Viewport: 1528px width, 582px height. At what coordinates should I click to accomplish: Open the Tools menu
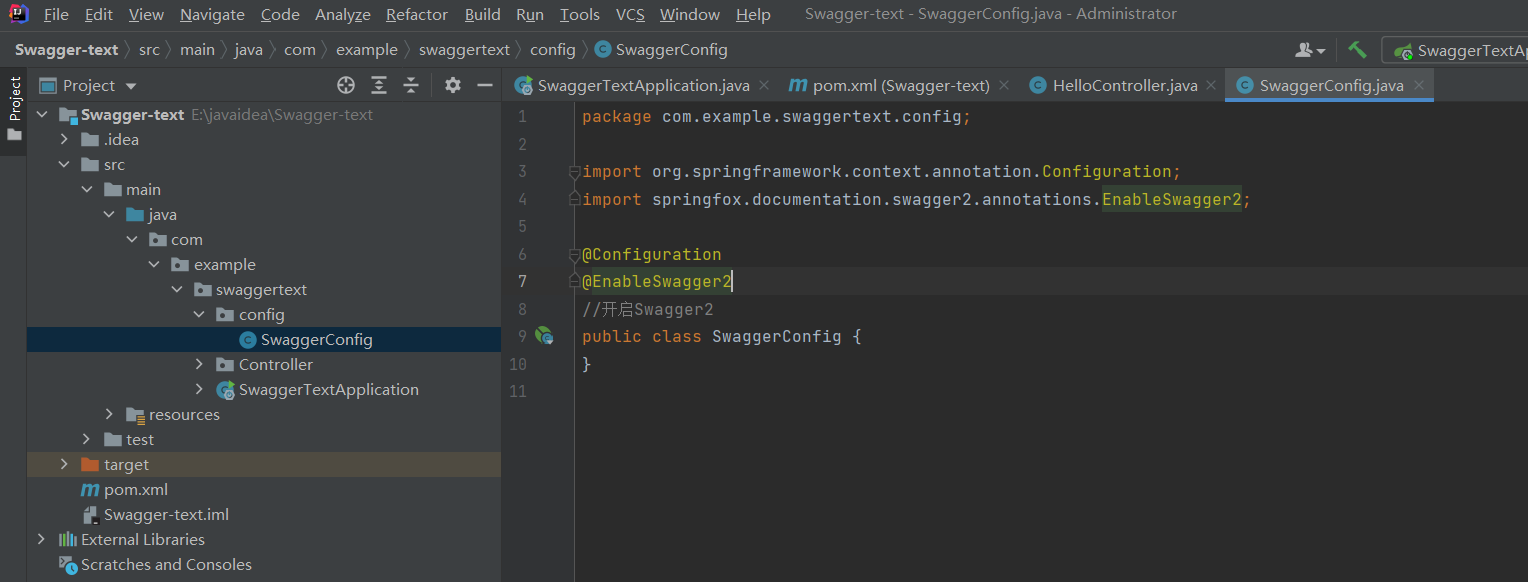click(x=580, y=14)
